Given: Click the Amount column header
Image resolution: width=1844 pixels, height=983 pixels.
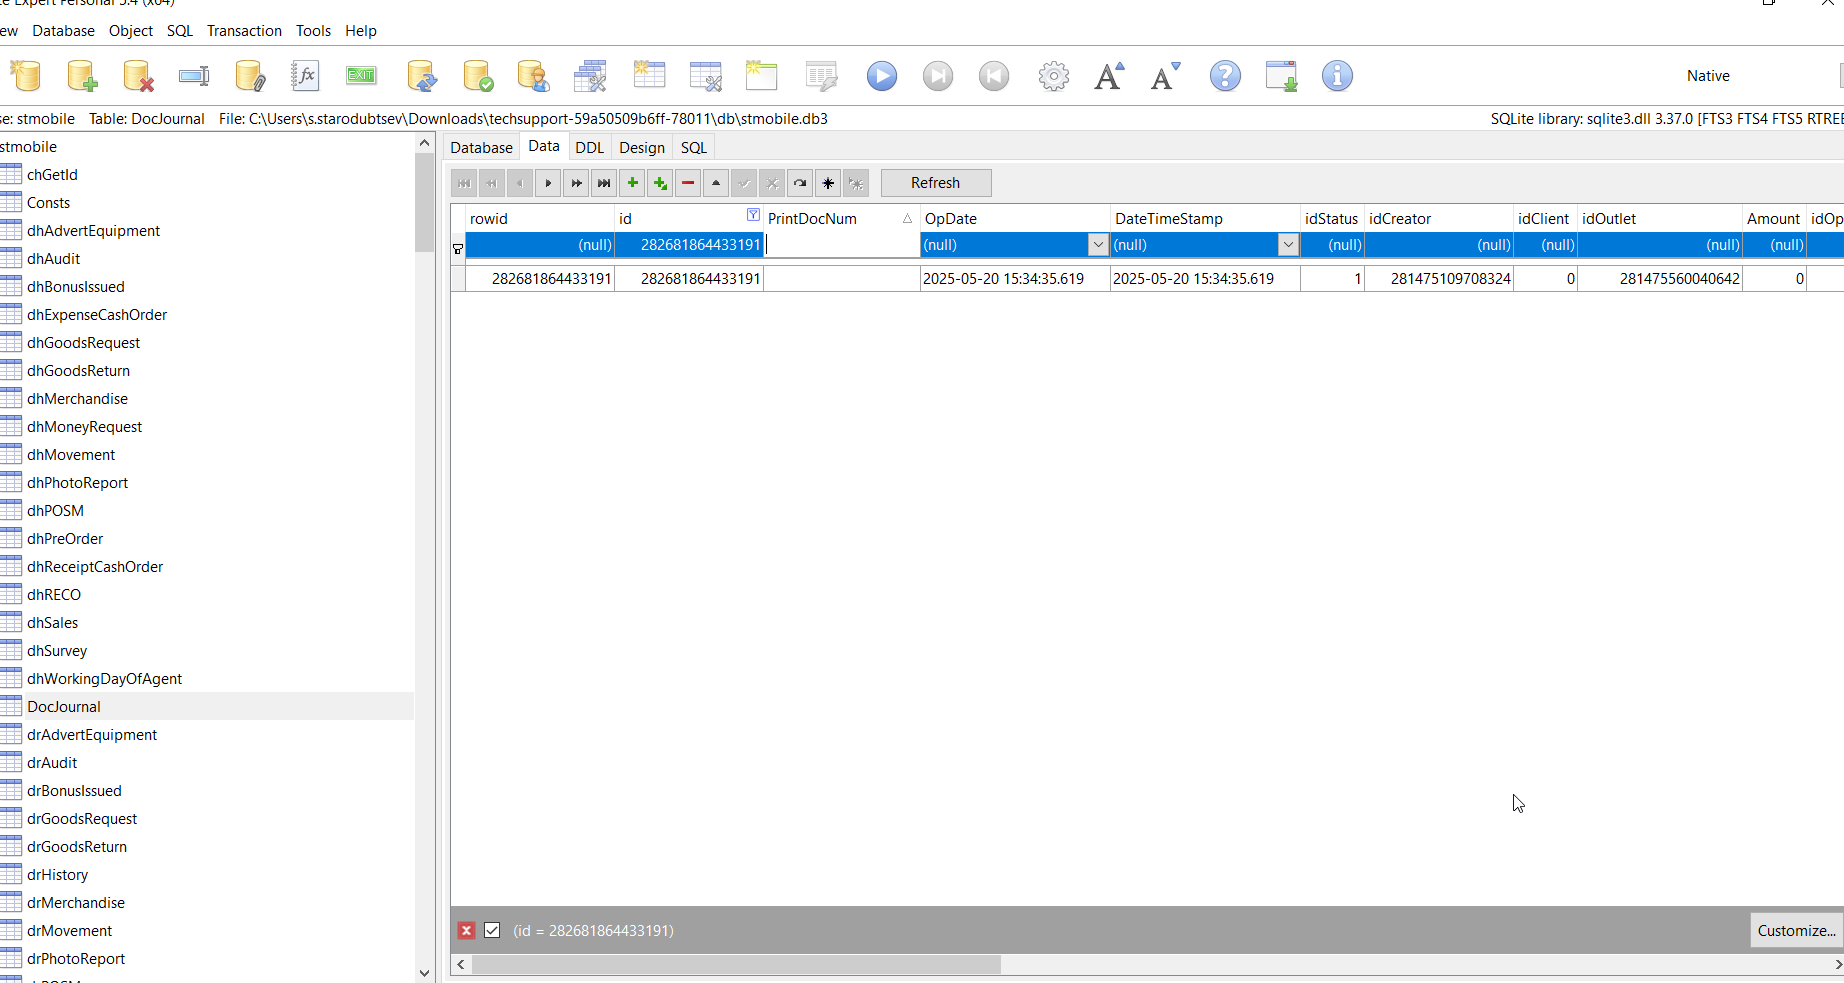Looking at the screenshot, I should pyautogui.click(x=1774, y=218).
